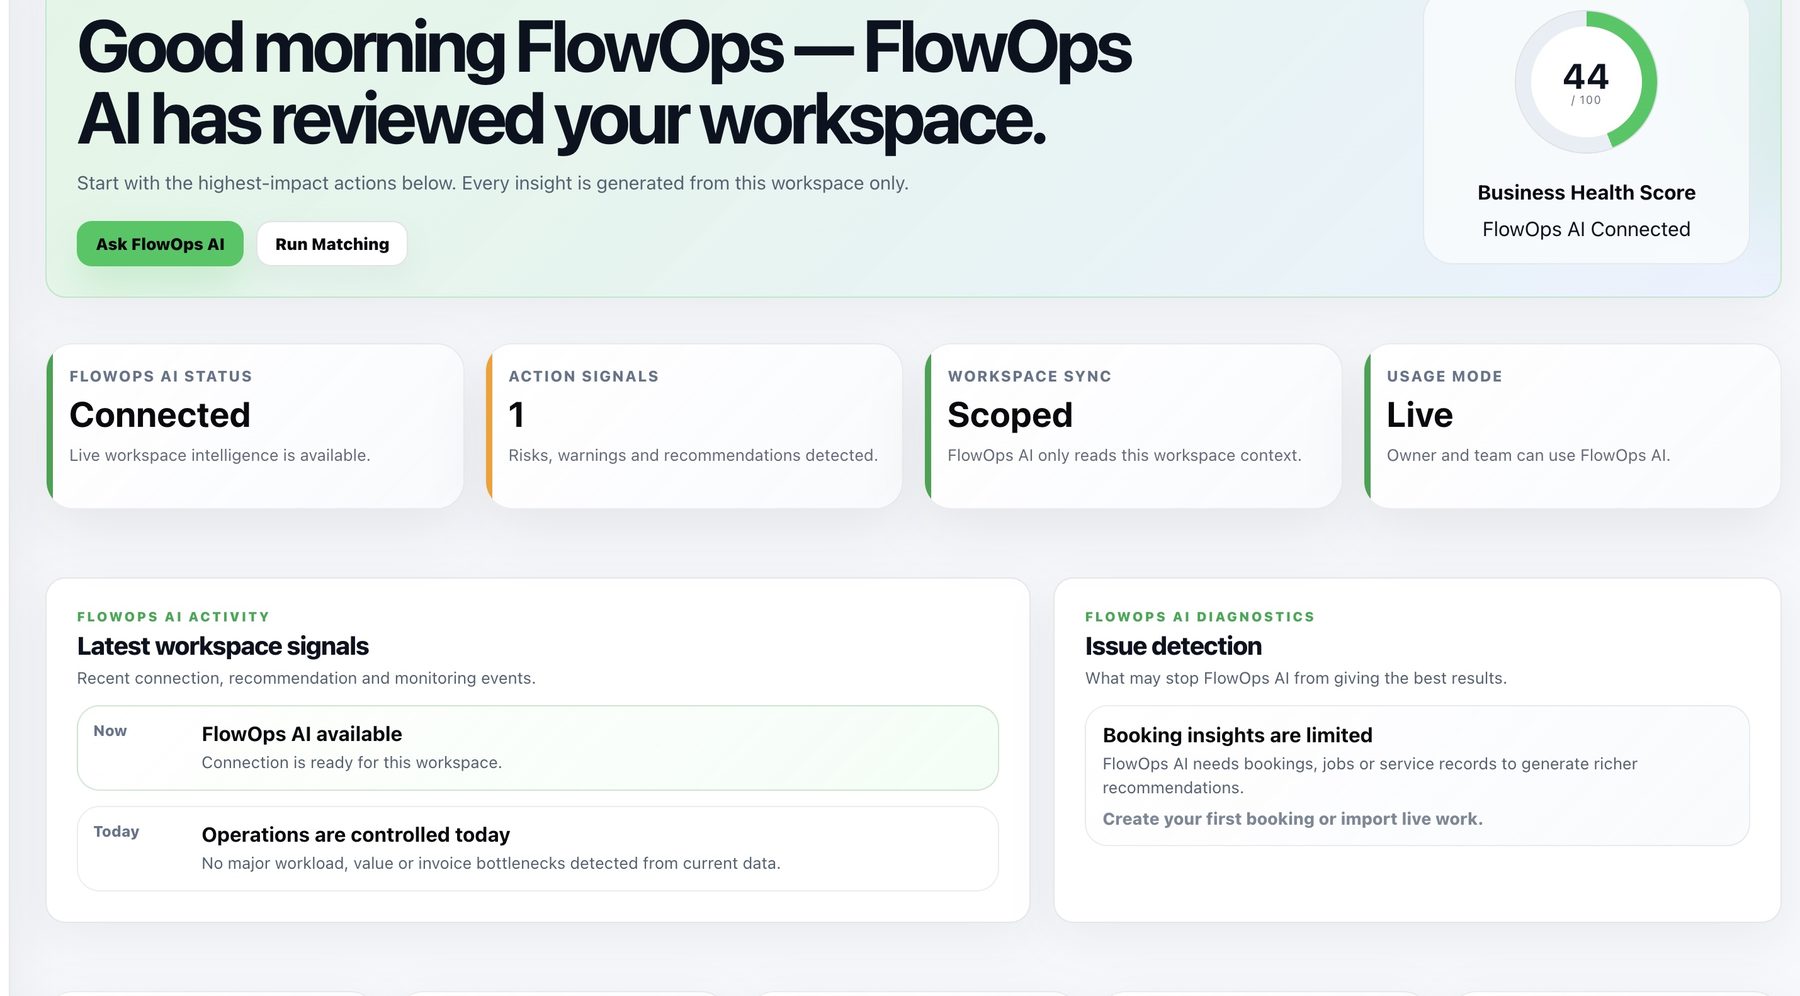The width and height of the screenshot is (1800, 996).
Task: Open the Usage Mode Live card
Action: pos(1572,426)
